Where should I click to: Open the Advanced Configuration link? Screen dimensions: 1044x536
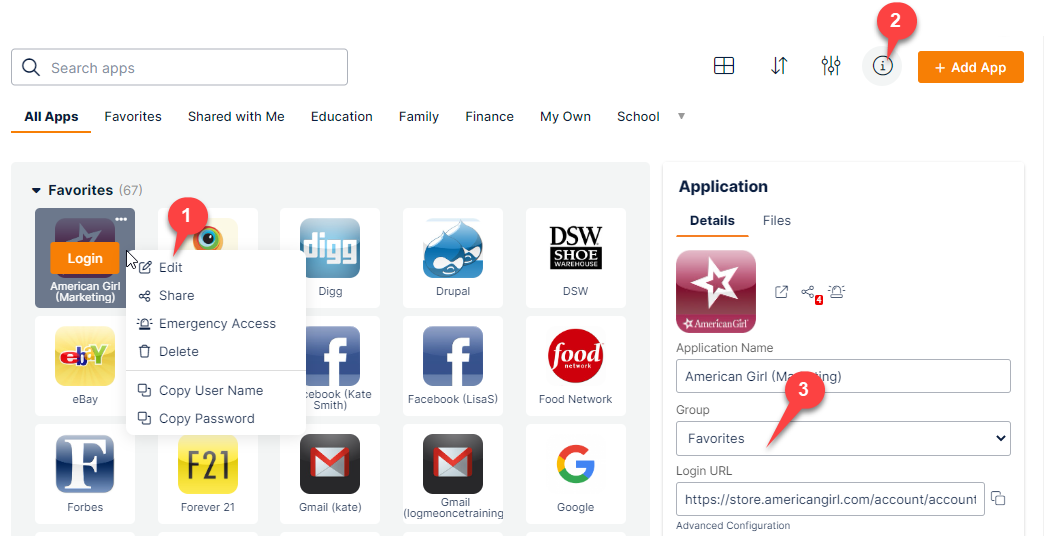(x=733, y=525)
